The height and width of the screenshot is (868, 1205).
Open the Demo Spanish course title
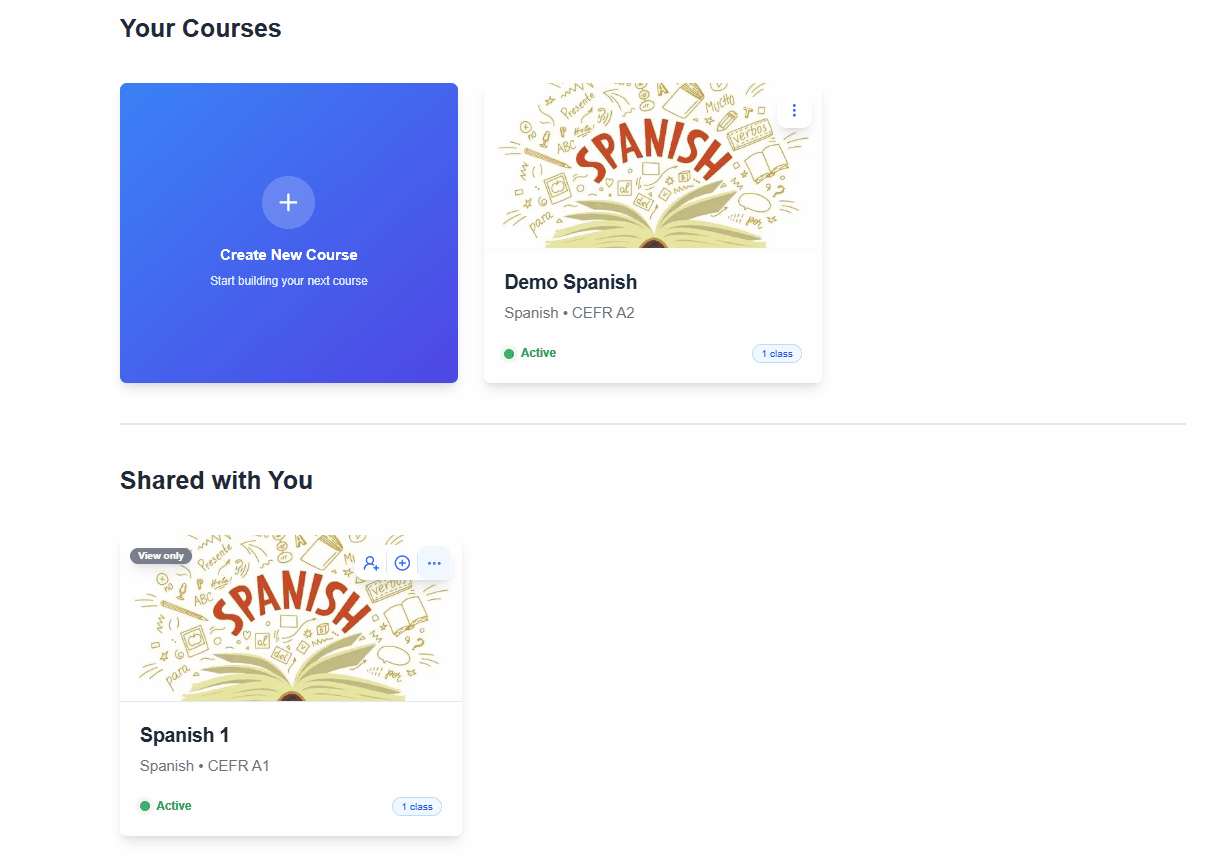[571, 282]
